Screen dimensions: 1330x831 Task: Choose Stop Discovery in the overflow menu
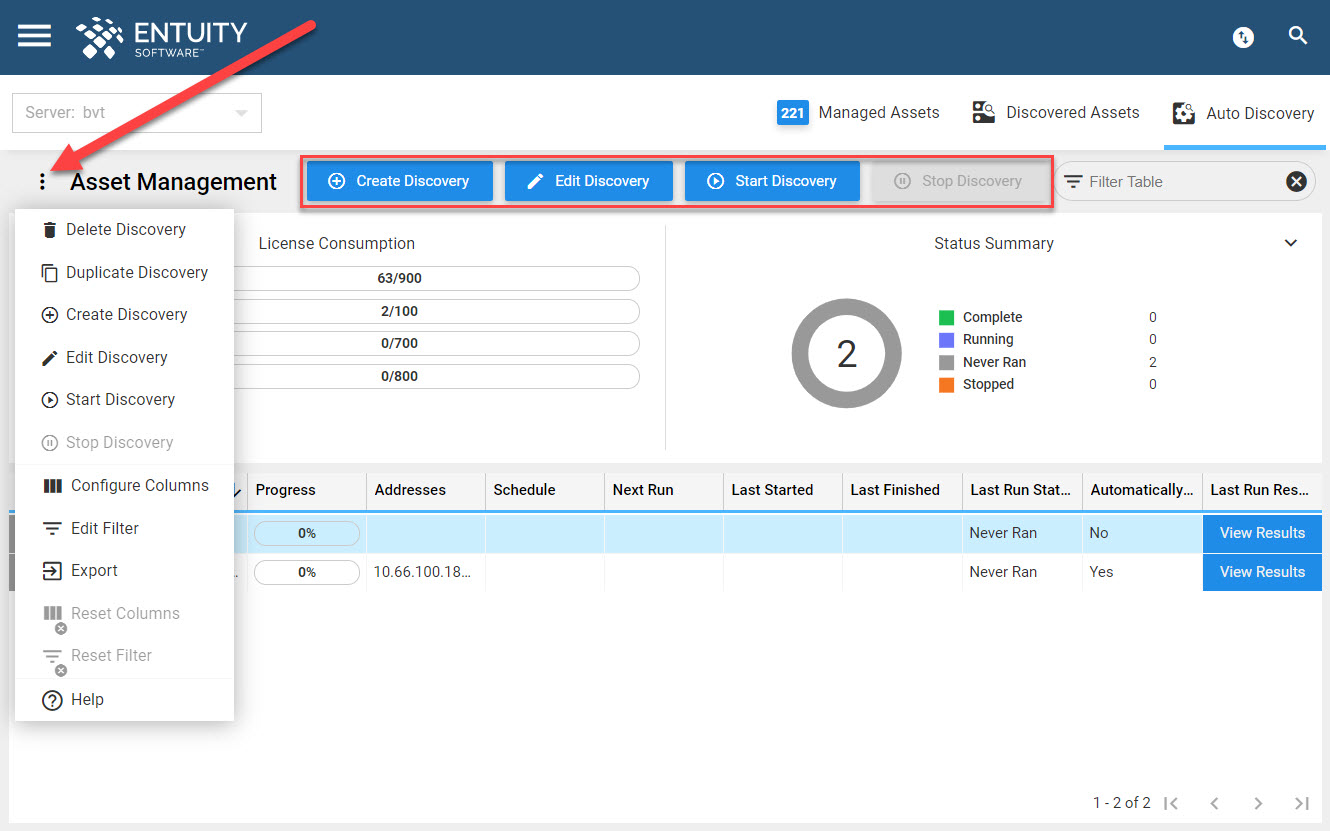[x=124, y=443]
